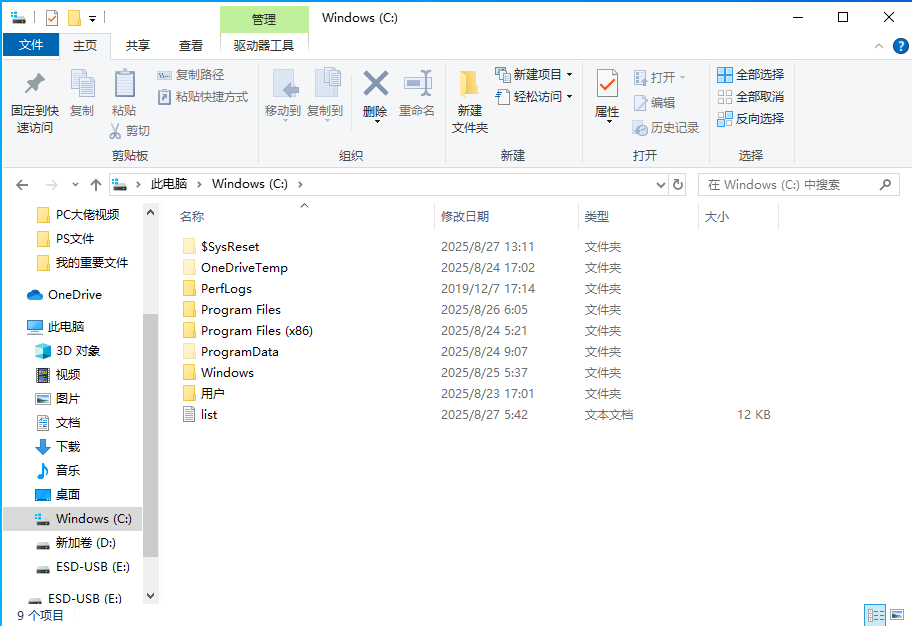
Task: Click 此电脑 in the address breadcrumb
Action: coord(169,184)
